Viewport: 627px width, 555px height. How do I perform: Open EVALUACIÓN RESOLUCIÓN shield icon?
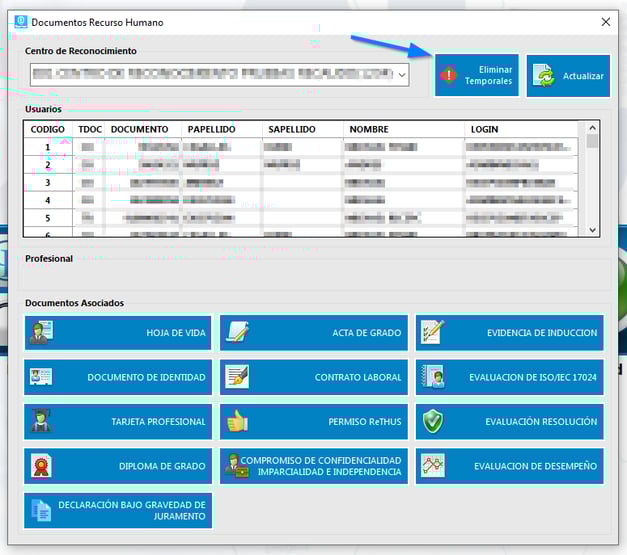click(x=432, y=421)
